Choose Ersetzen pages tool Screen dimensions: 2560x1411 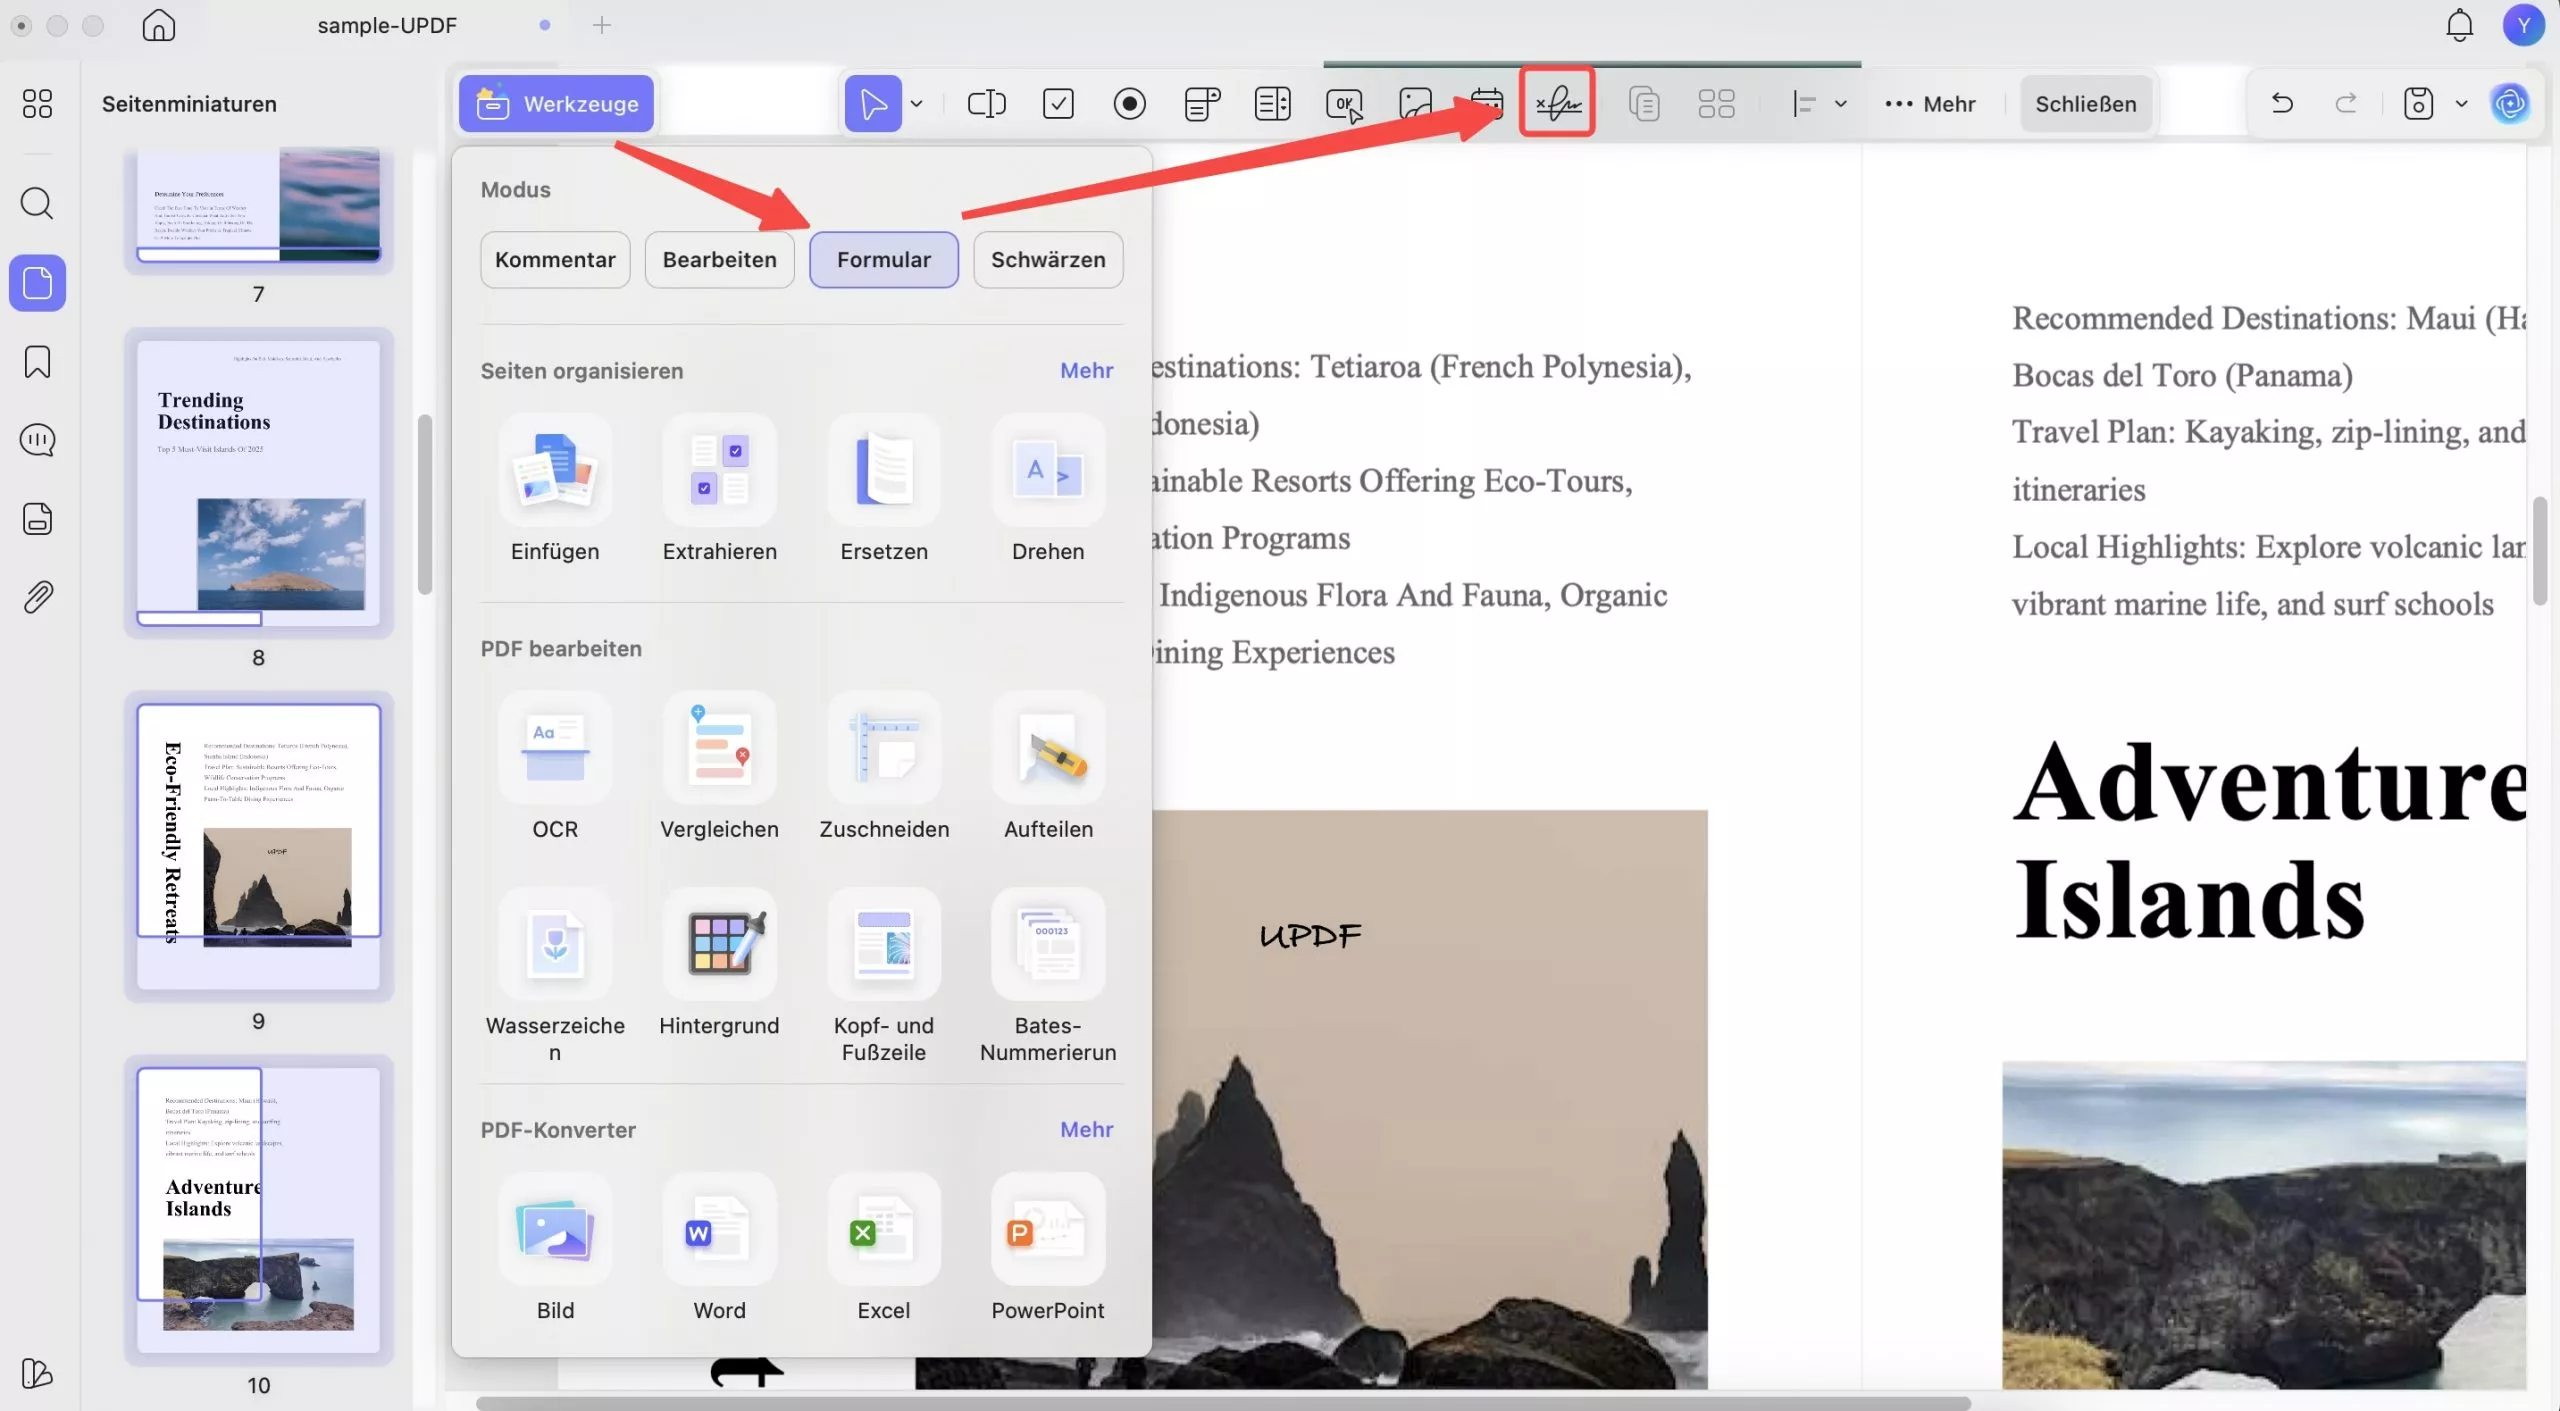[884, 490]
